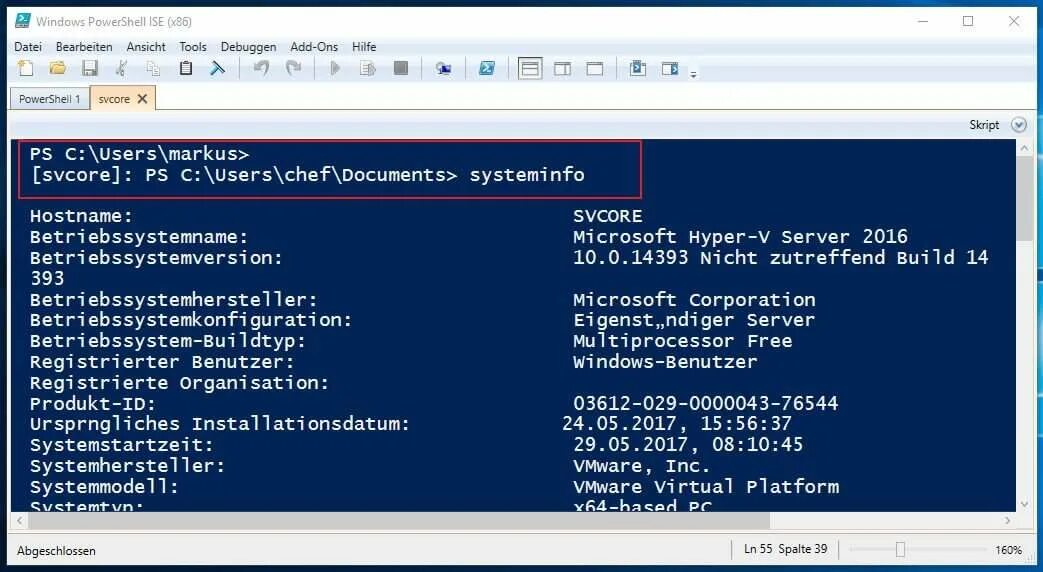The image size is (1043, 572).
Task: Show command add-on side pane icon
Action: coord(670,69)
